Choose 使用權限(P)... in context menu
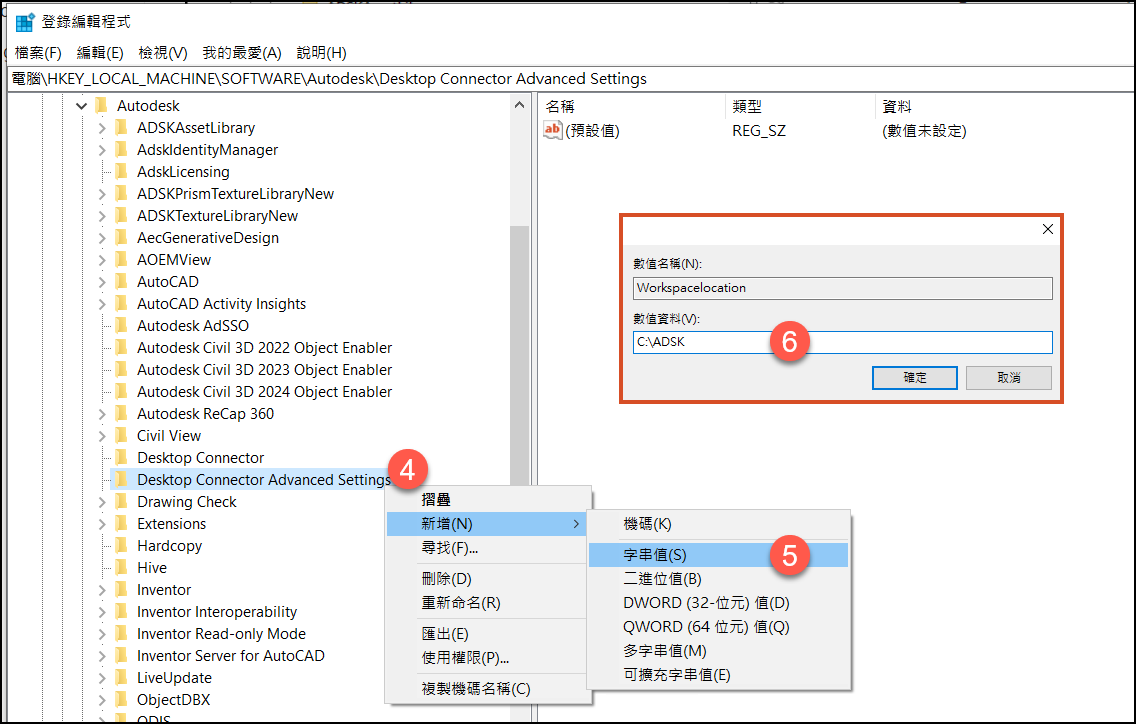 click(x=488, y=658)
